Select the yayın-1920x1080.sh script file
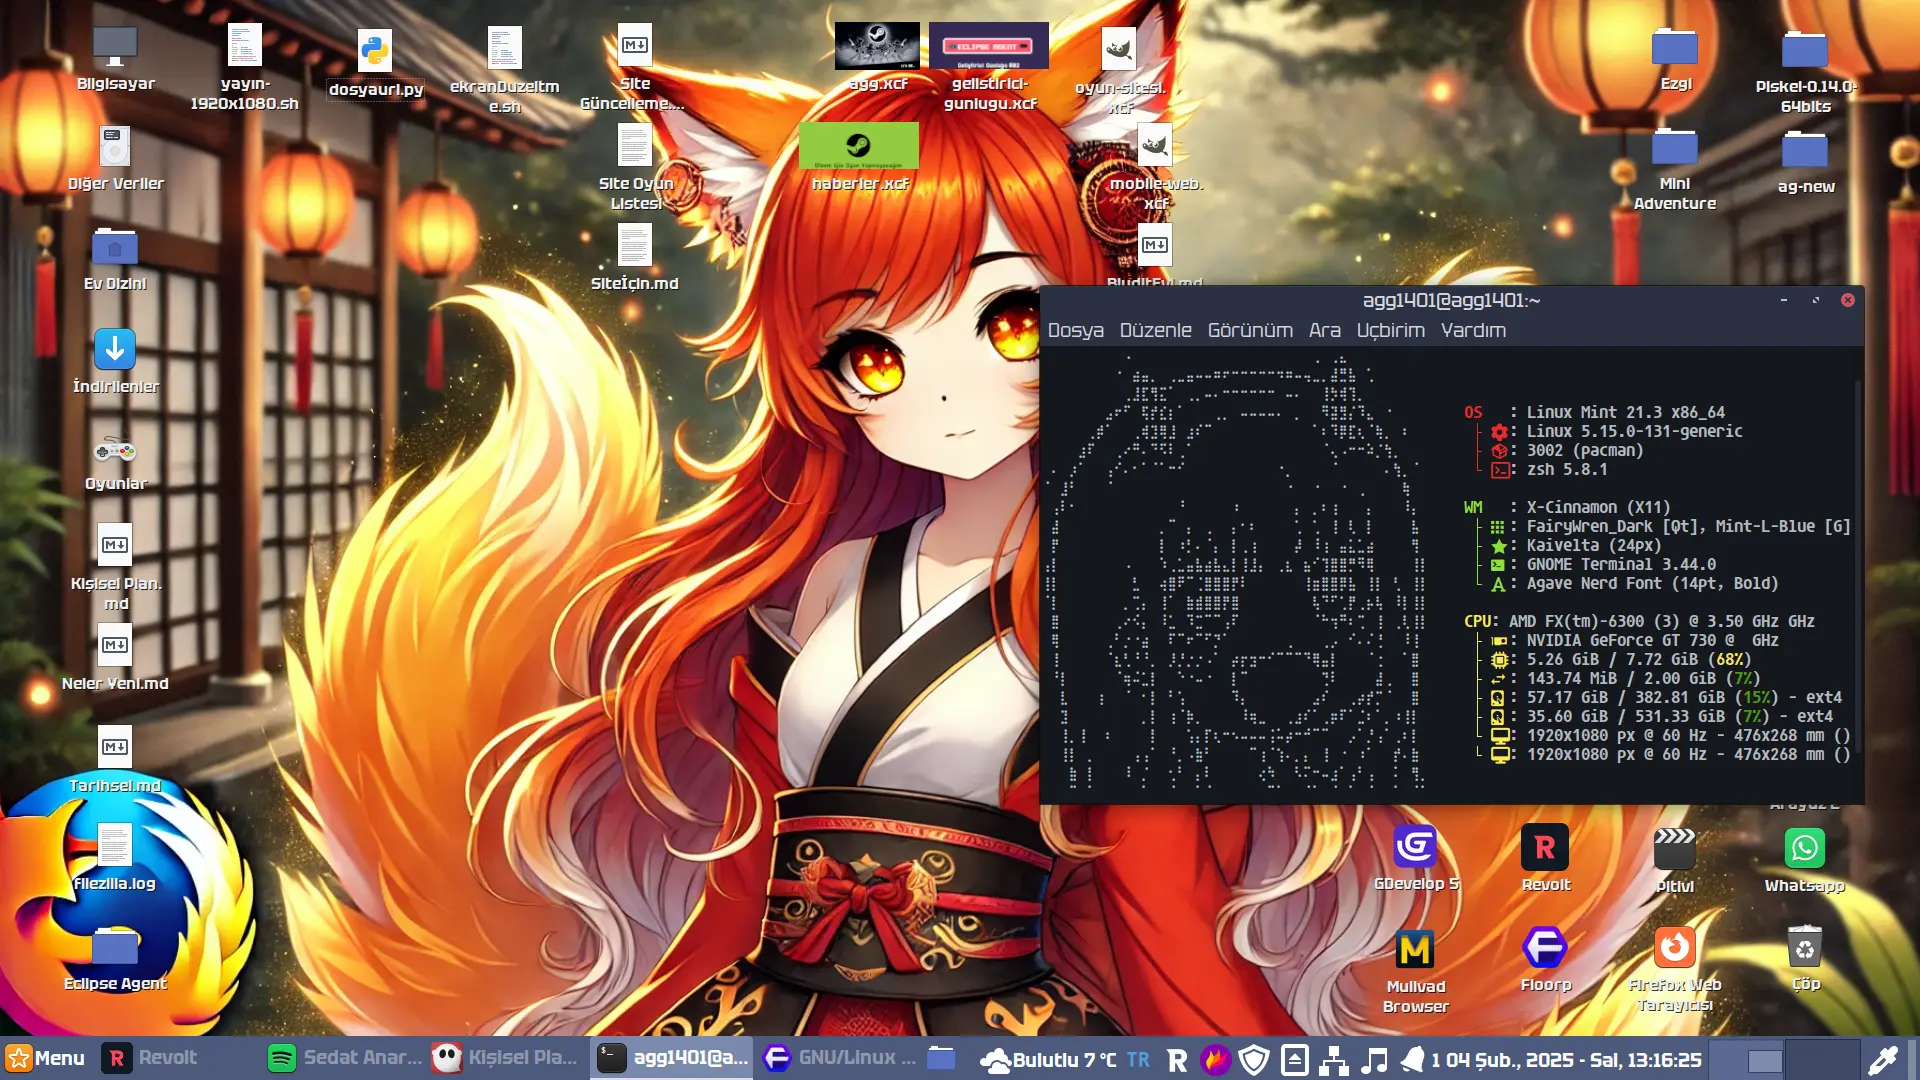 point(244,66)
